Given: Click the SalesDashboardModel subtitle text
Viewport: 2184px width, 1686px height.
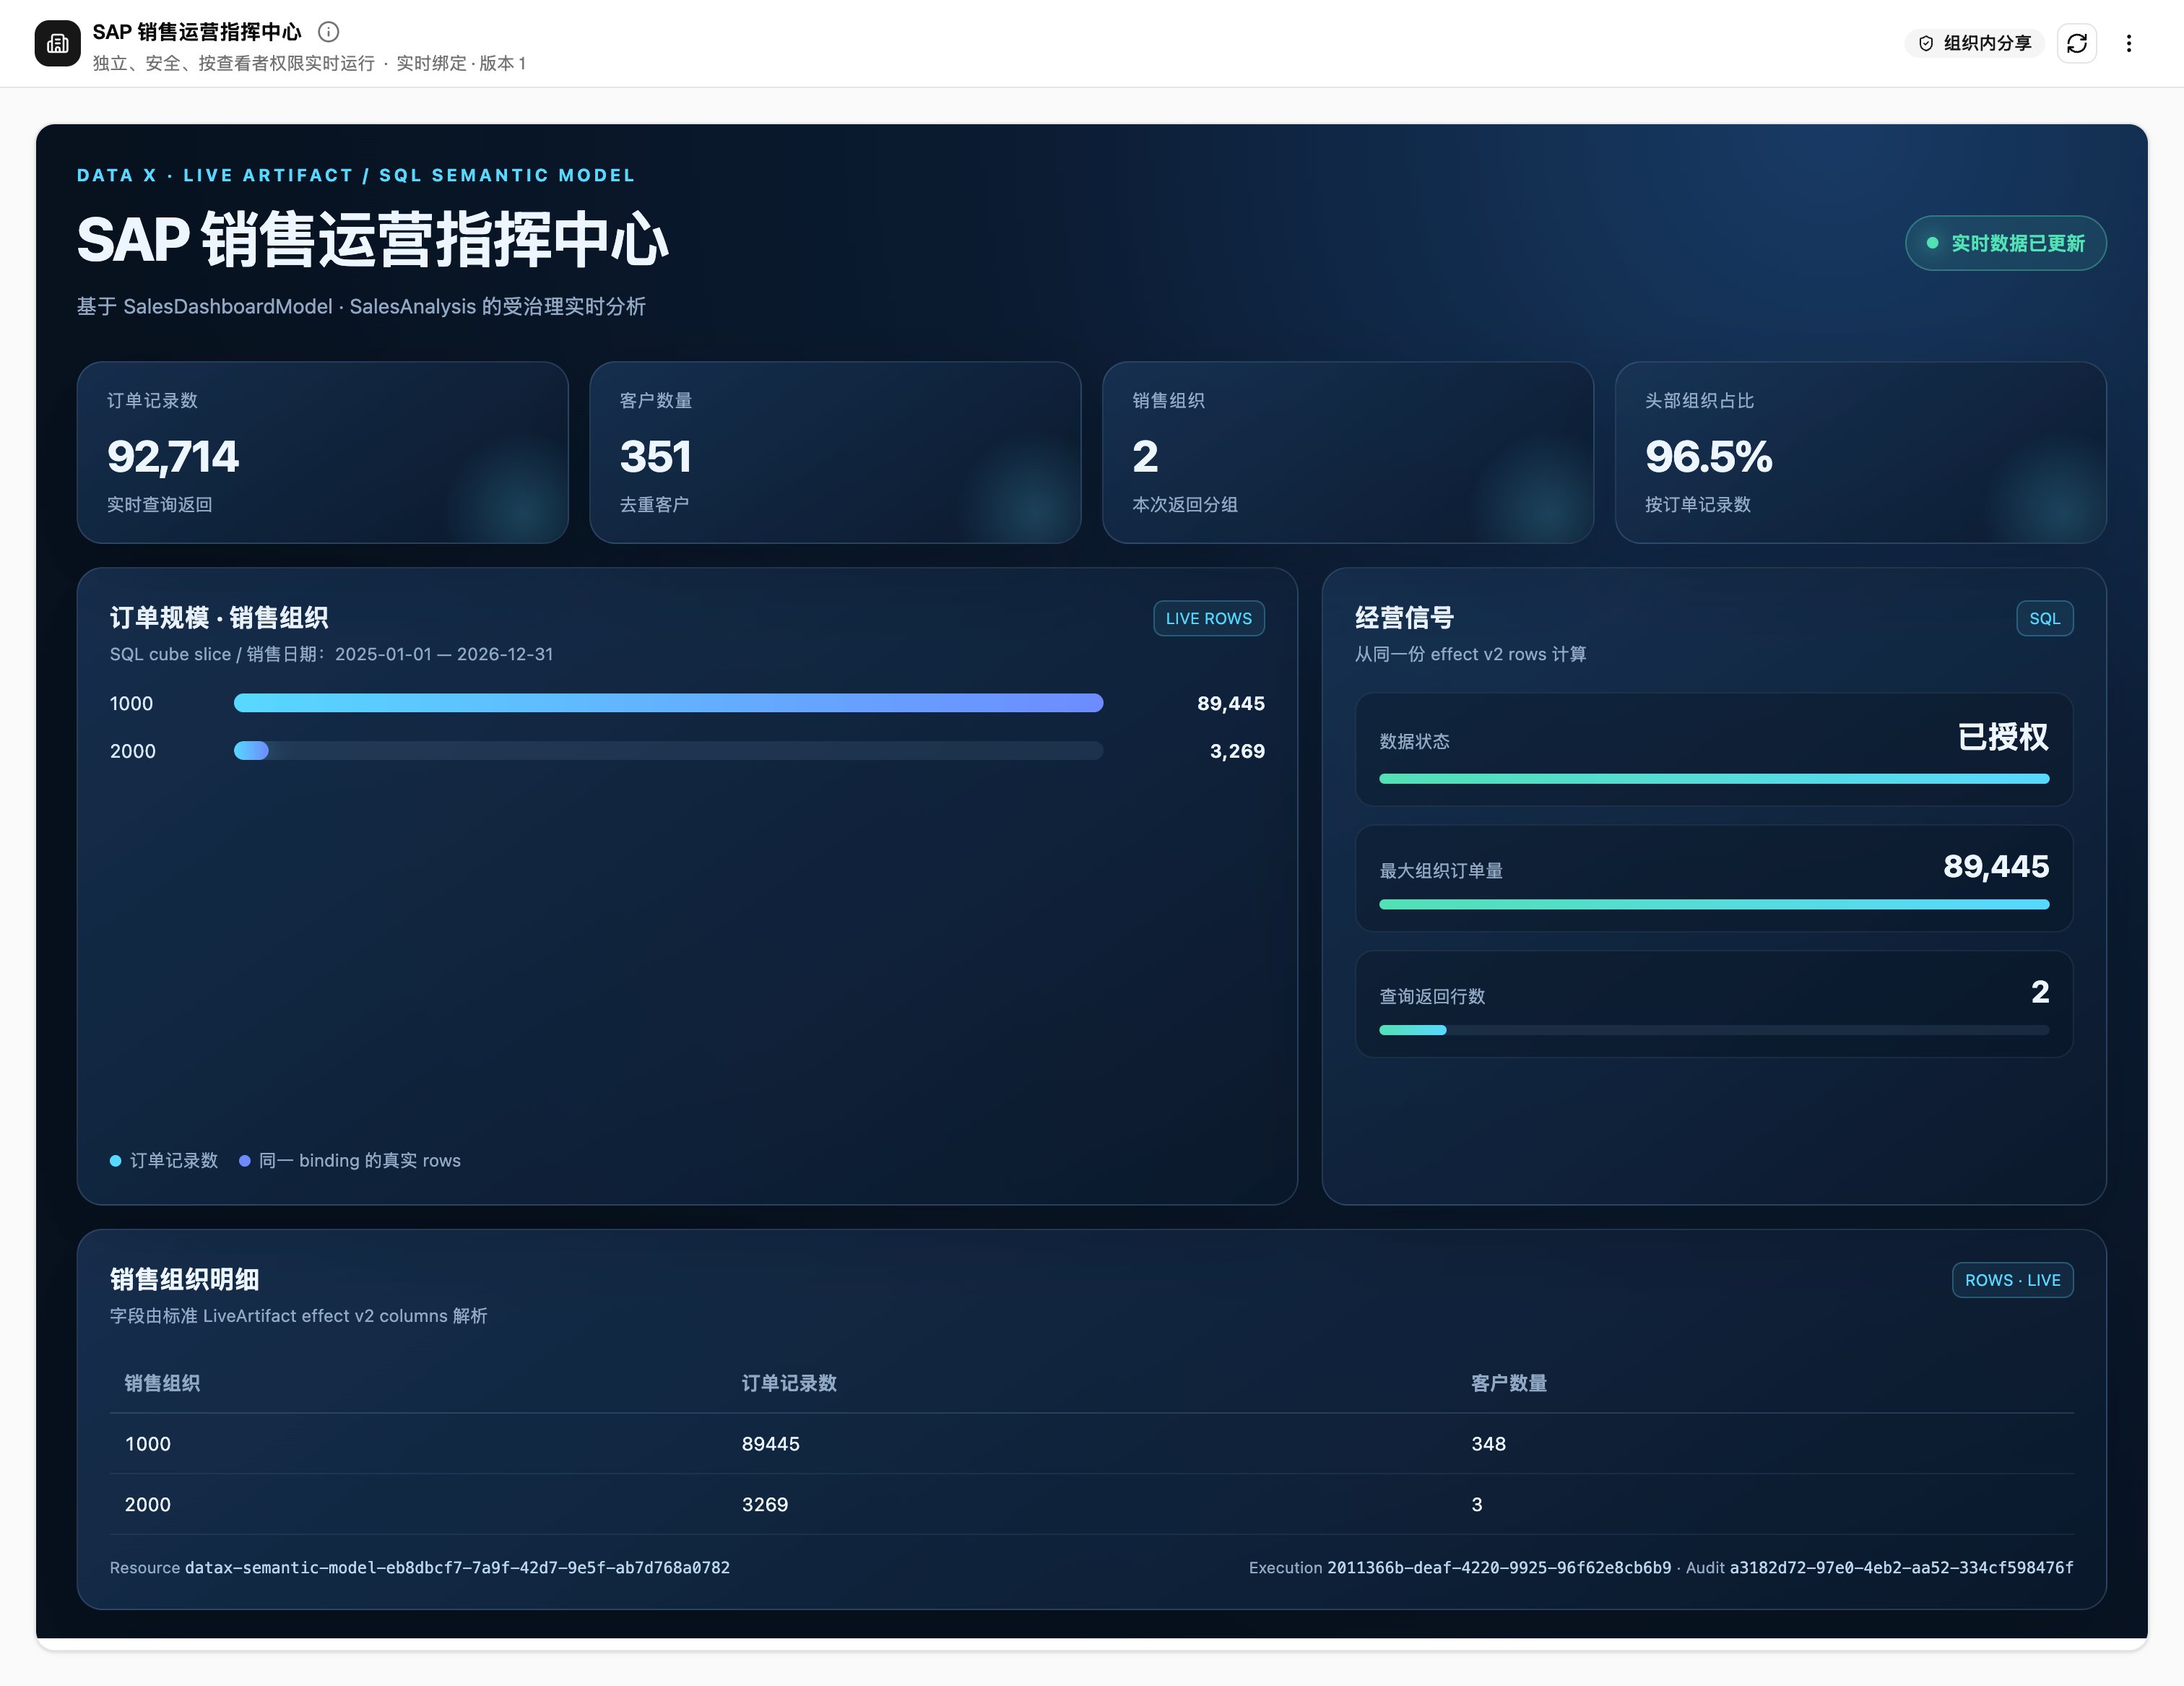Looking at the screenshot, I should point(361,306).
